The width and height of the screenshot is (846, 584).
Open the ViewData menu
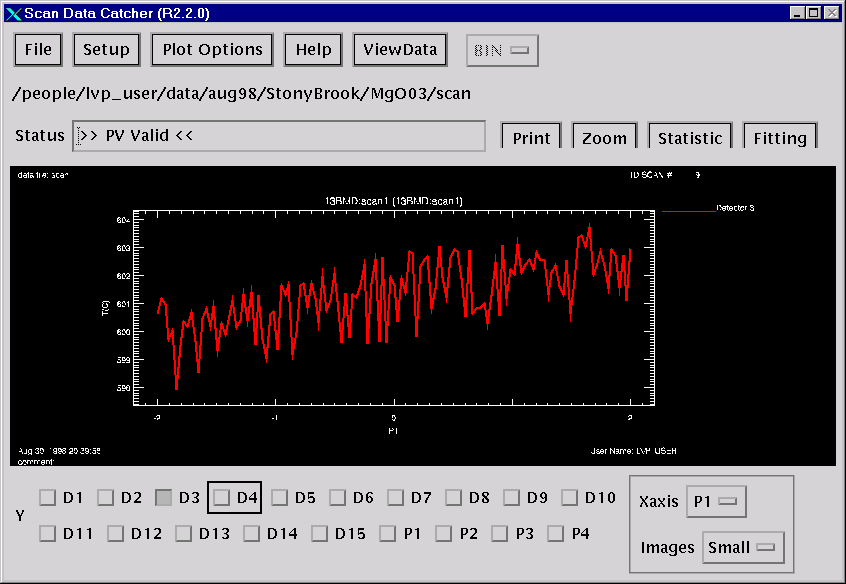[x=400, y=50]
